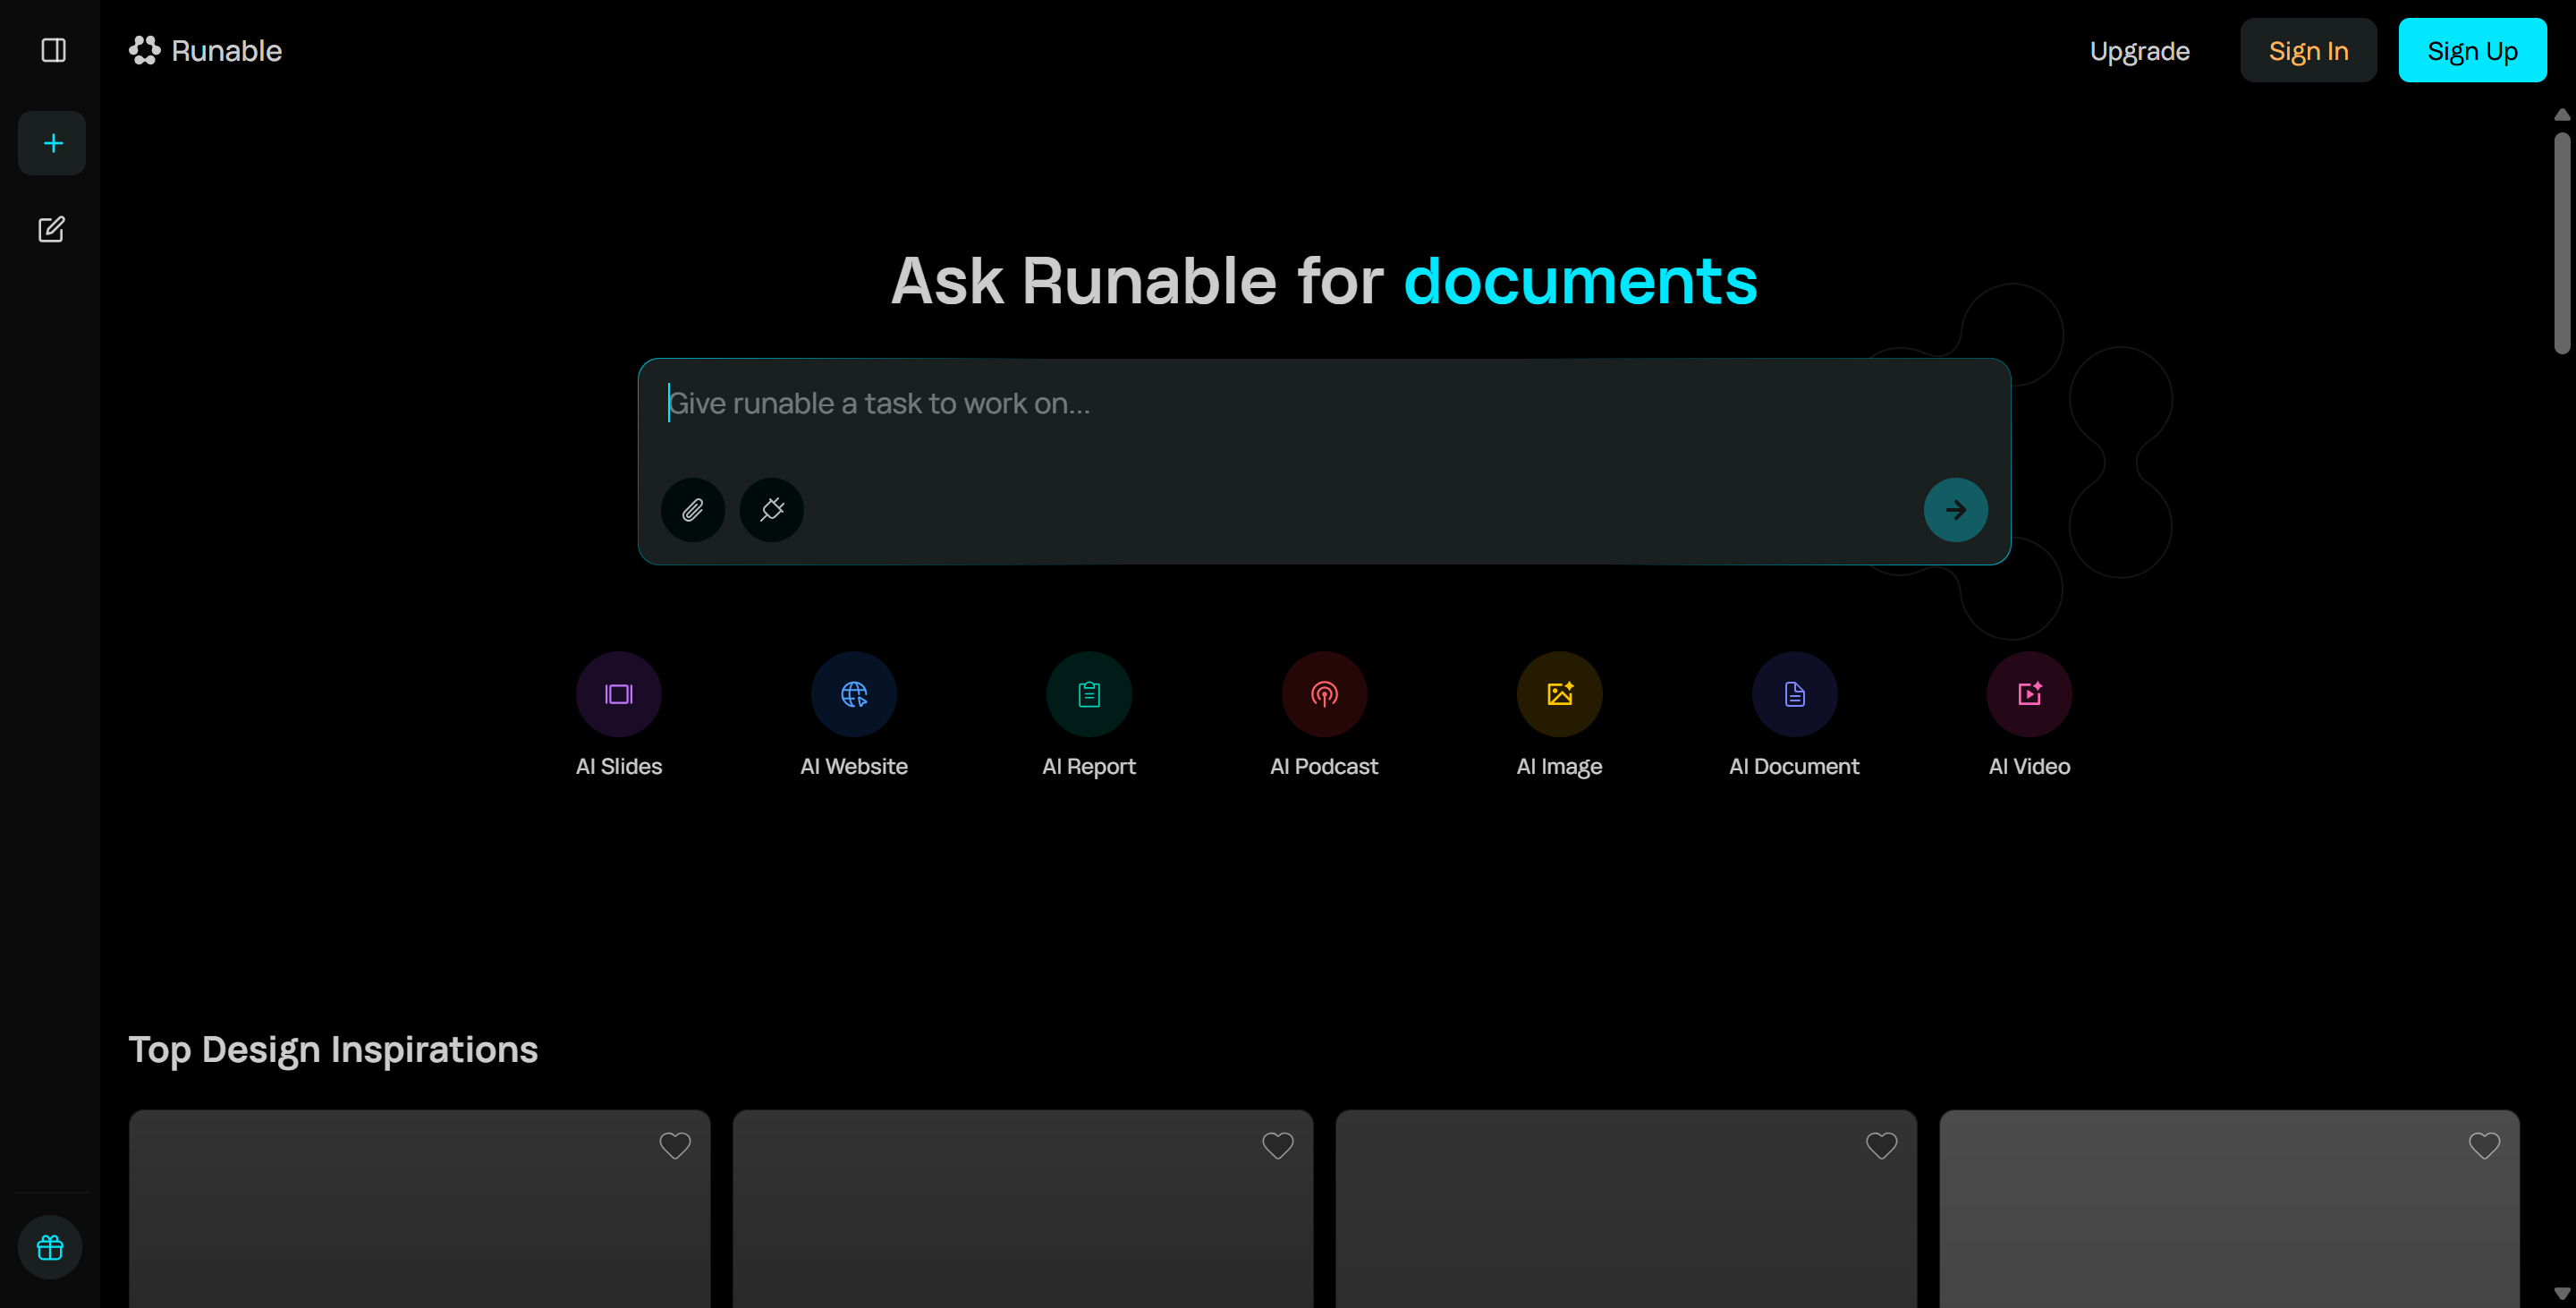Screen dimensions: 2576x1308
Task: Open the AI Document tool
Action: (x=1793, y=694)
